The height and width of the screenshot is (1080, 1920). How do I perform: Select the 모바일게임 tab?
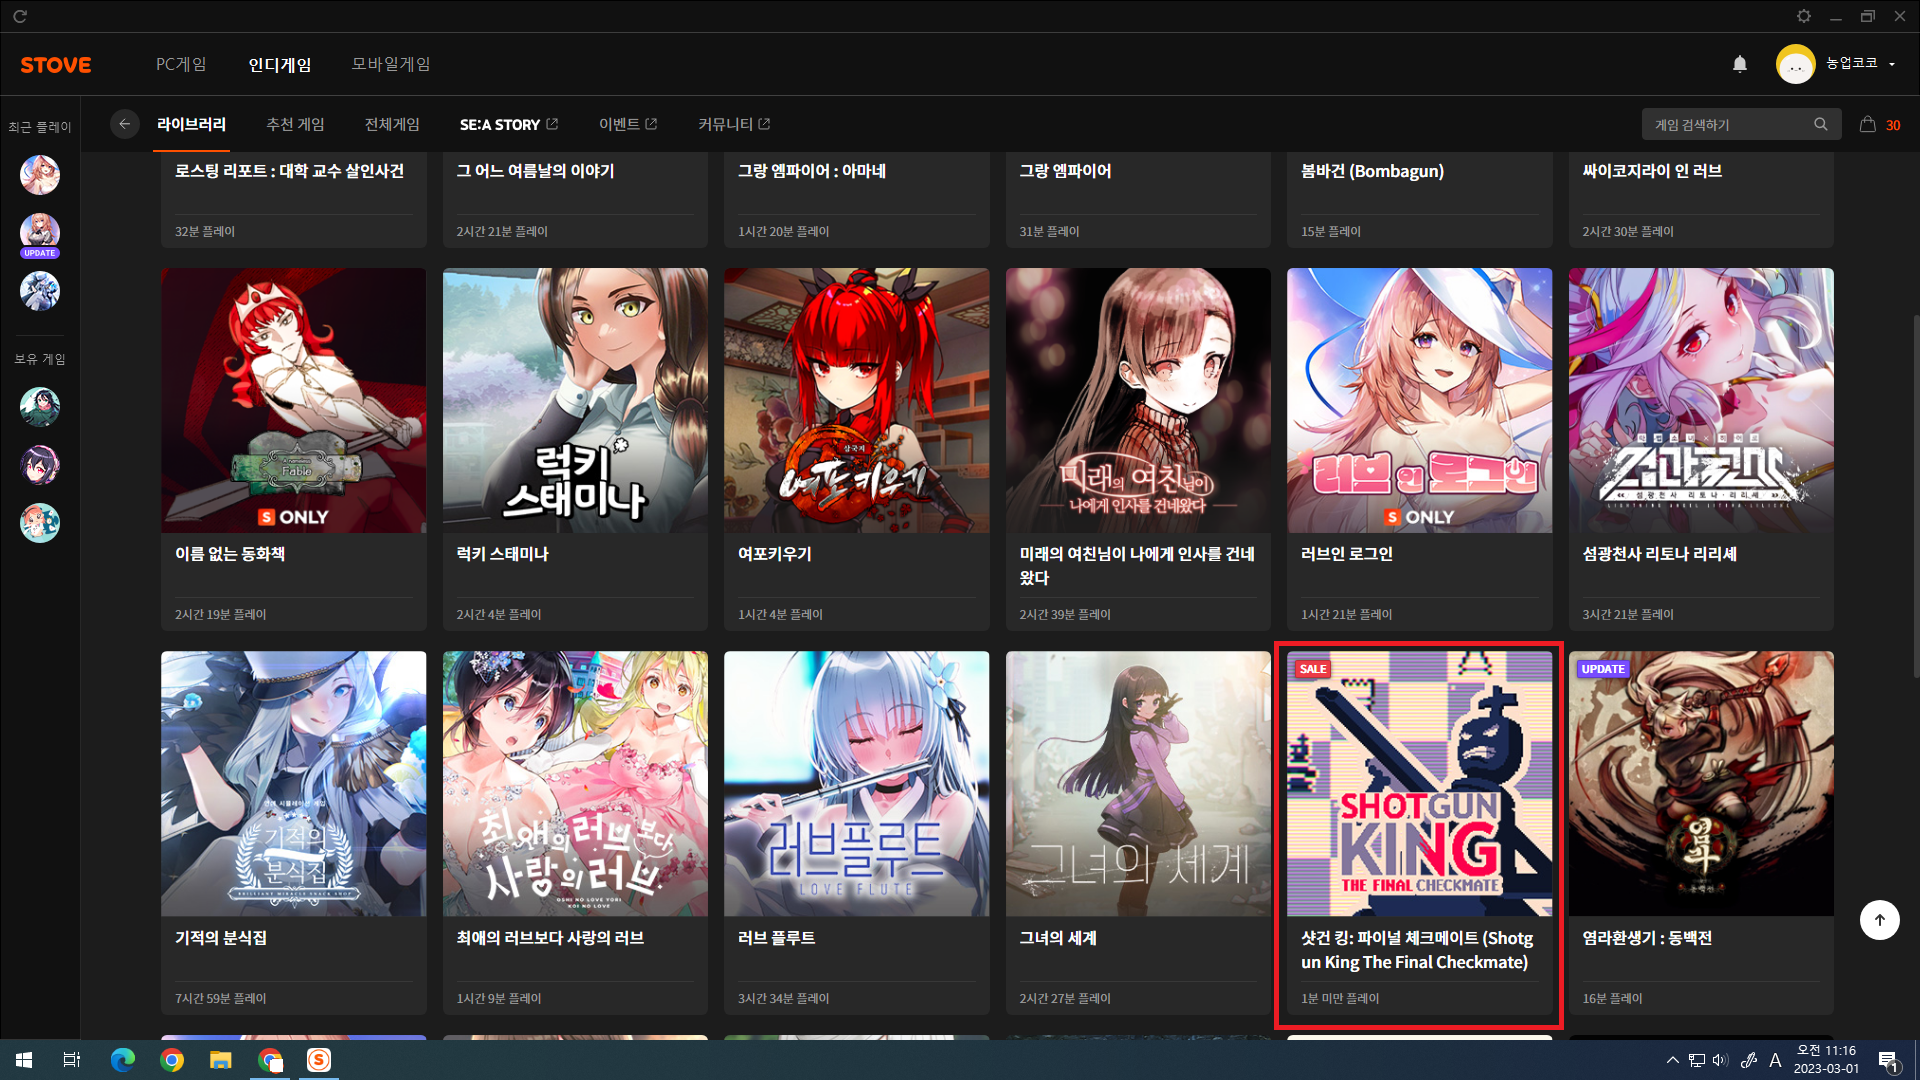point(390,64)
